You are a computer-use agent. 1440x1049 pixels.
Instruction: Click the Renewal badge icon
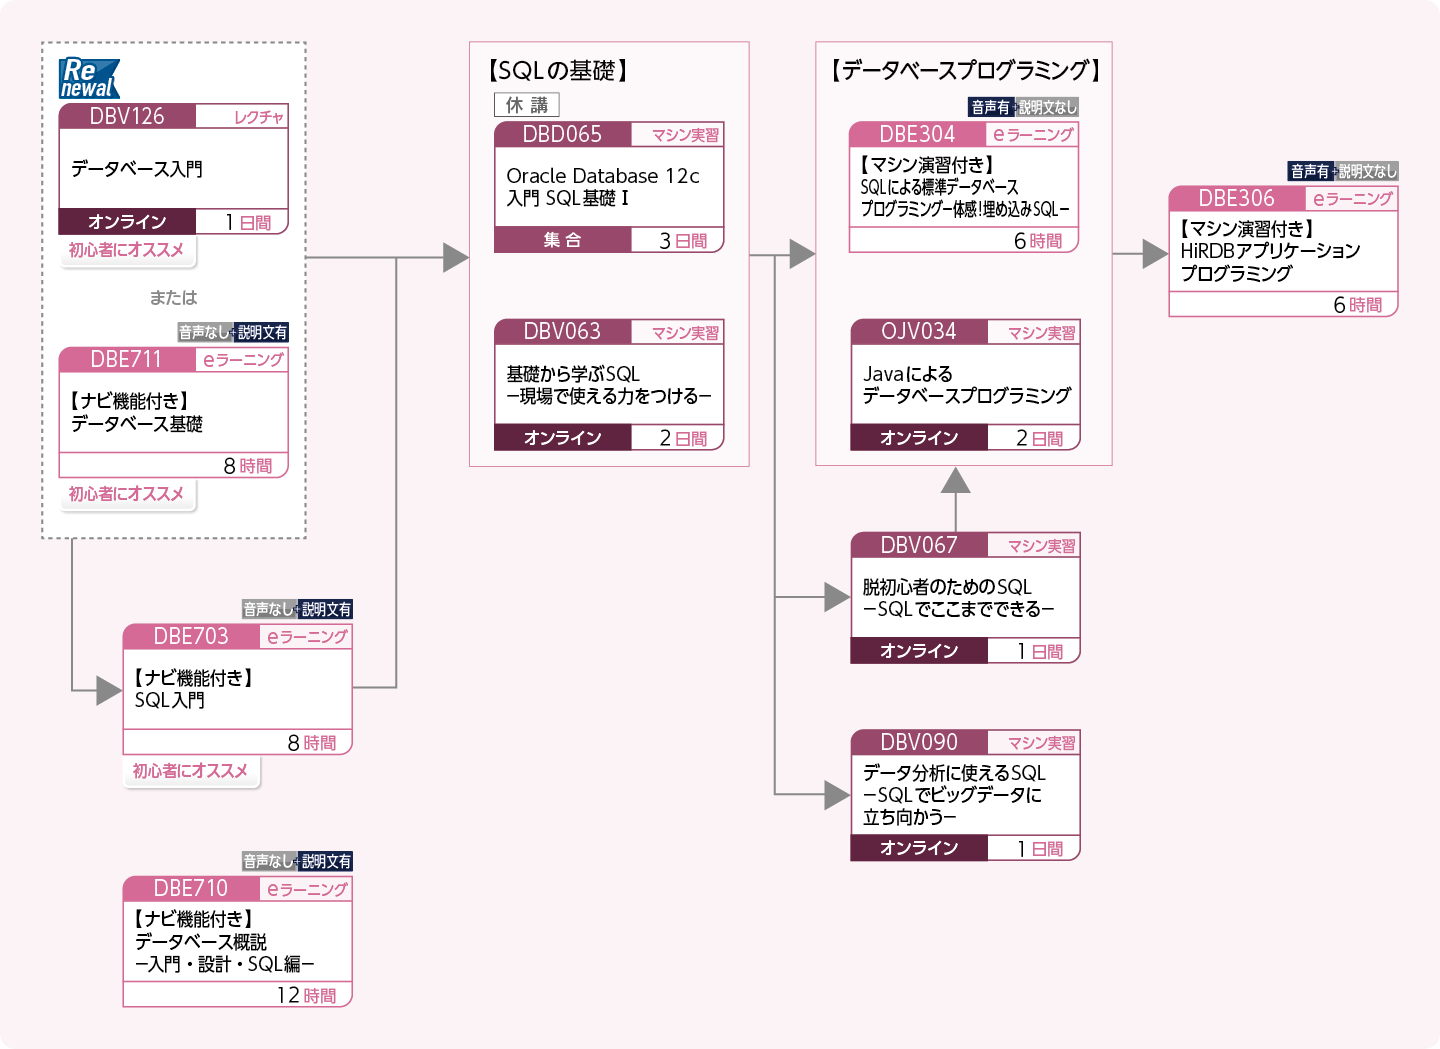[x=89, y=79]
